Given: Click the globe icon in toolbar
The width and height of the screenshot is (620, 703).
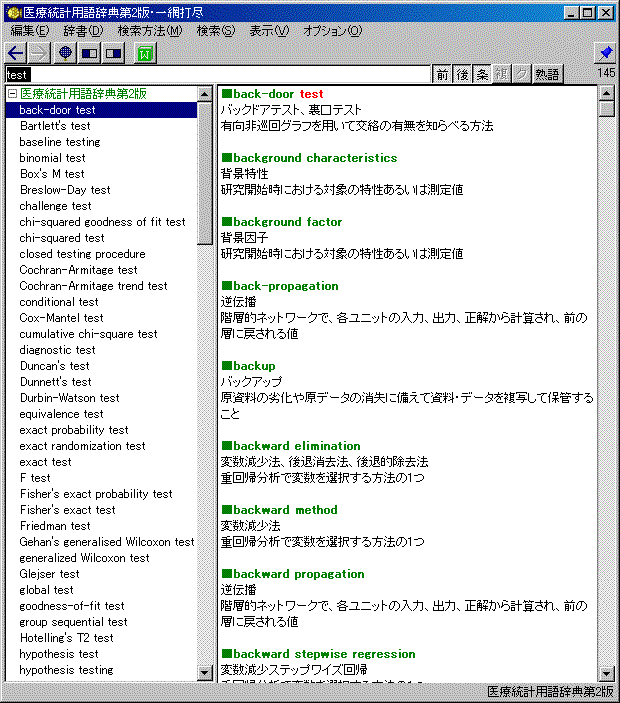Looking at the screenshot, I should 66,53.
